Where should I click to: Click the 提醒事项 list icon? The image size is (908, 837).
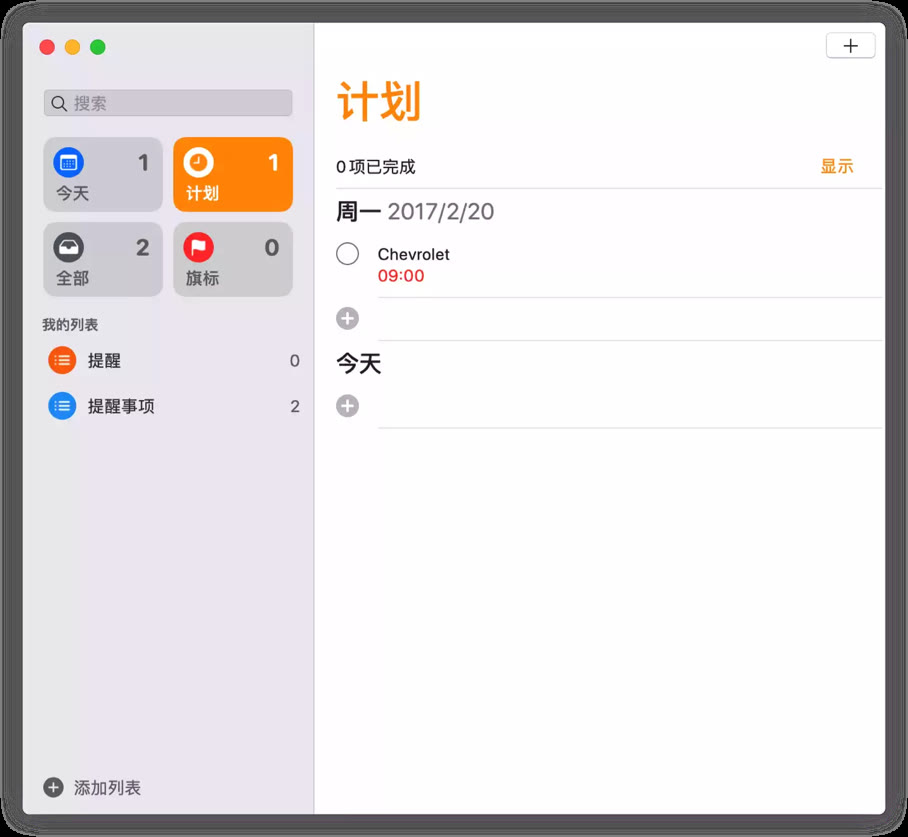61,406
